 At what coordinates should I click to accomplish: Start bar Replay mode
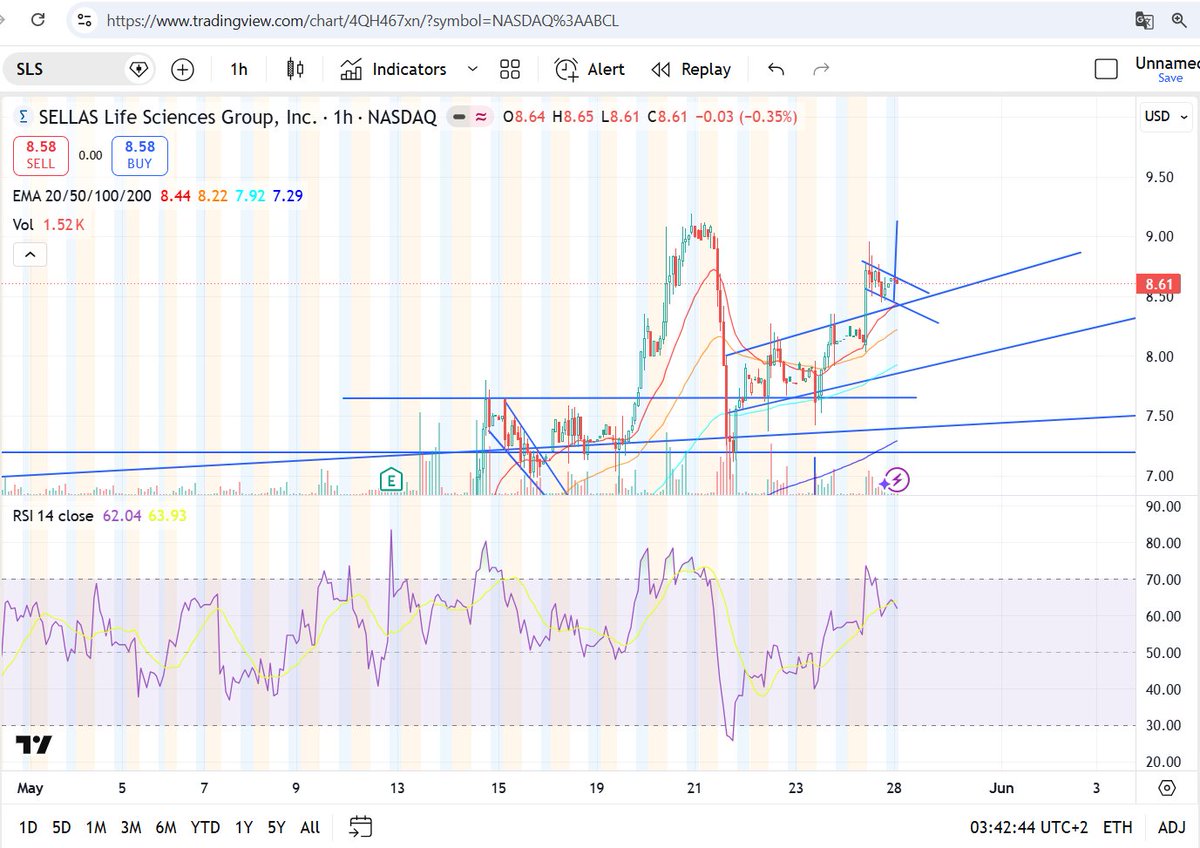(690, 69)
